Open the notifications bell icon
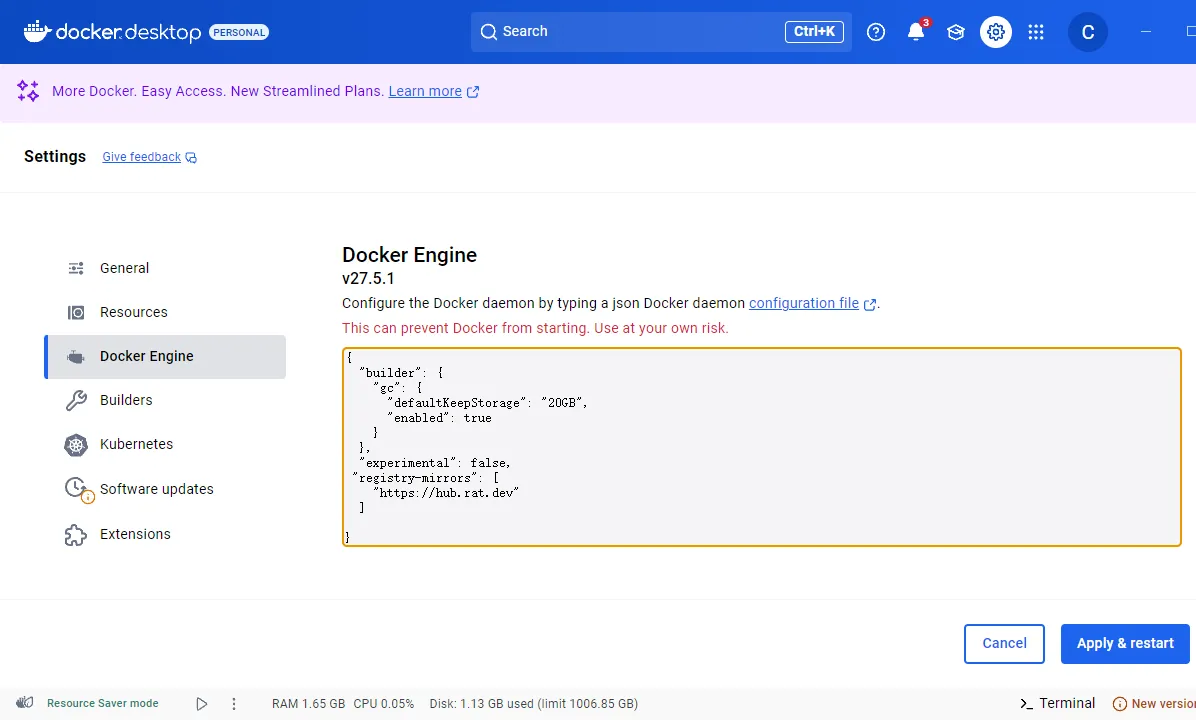The image size is (1196, 720). tap(915, 32)
